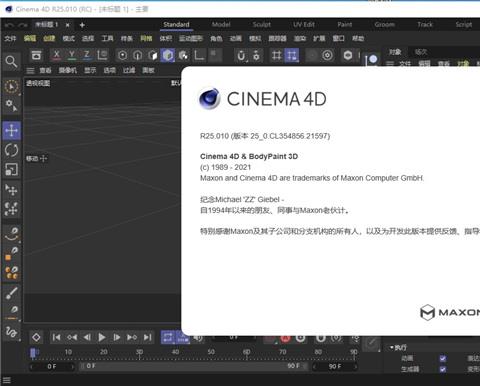
Task: Jump to previous keyframe
Action: click(72, 337)
